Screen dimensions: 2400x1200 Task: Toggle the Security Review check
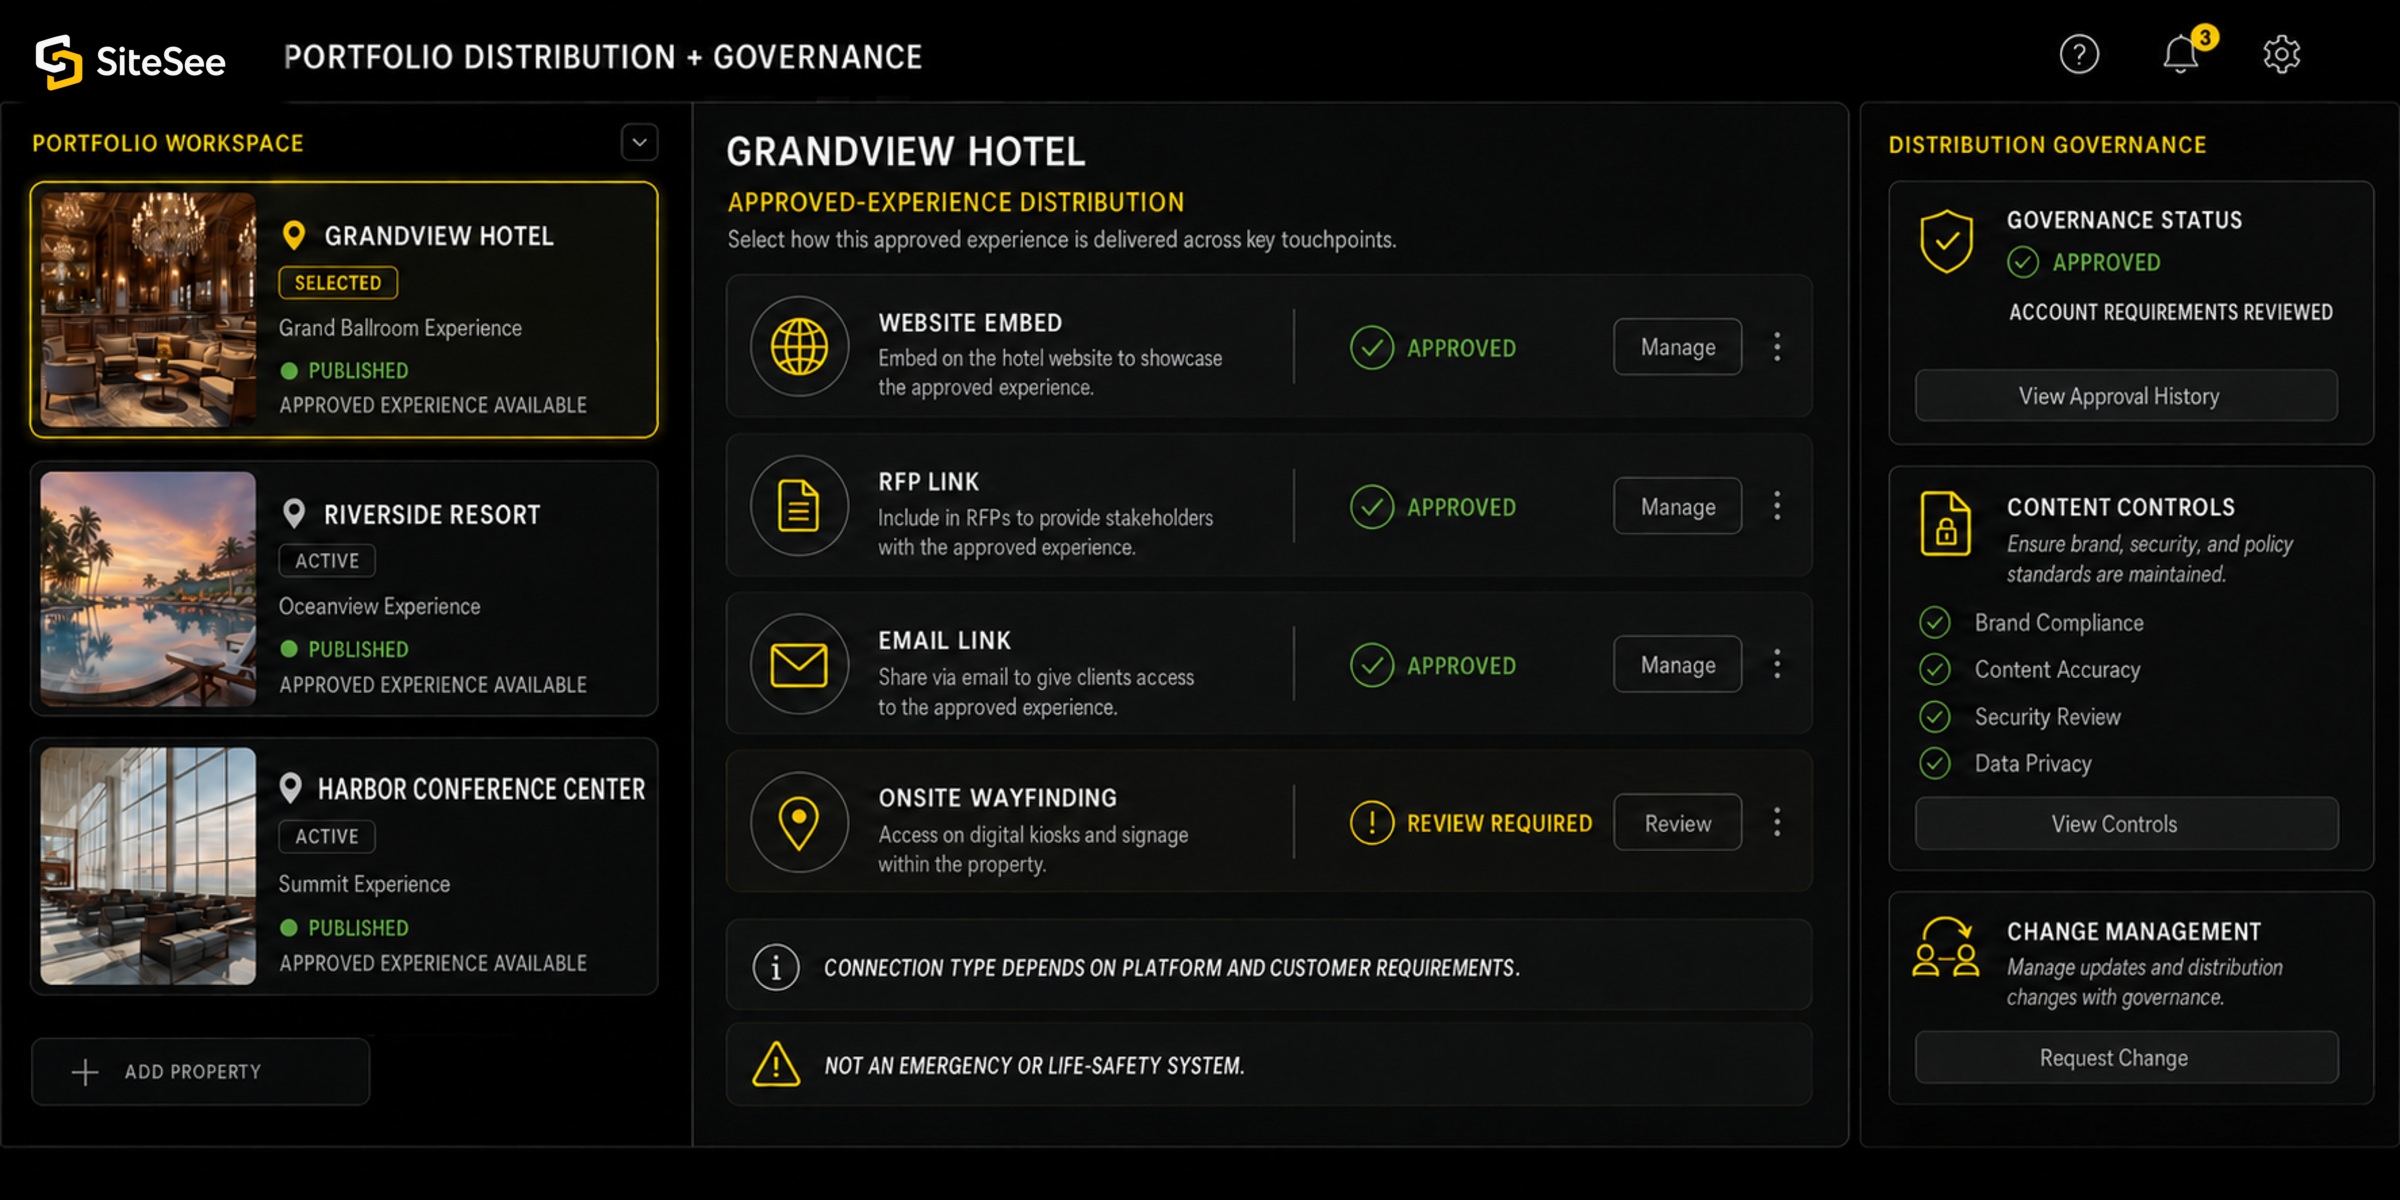[1935, 716]
